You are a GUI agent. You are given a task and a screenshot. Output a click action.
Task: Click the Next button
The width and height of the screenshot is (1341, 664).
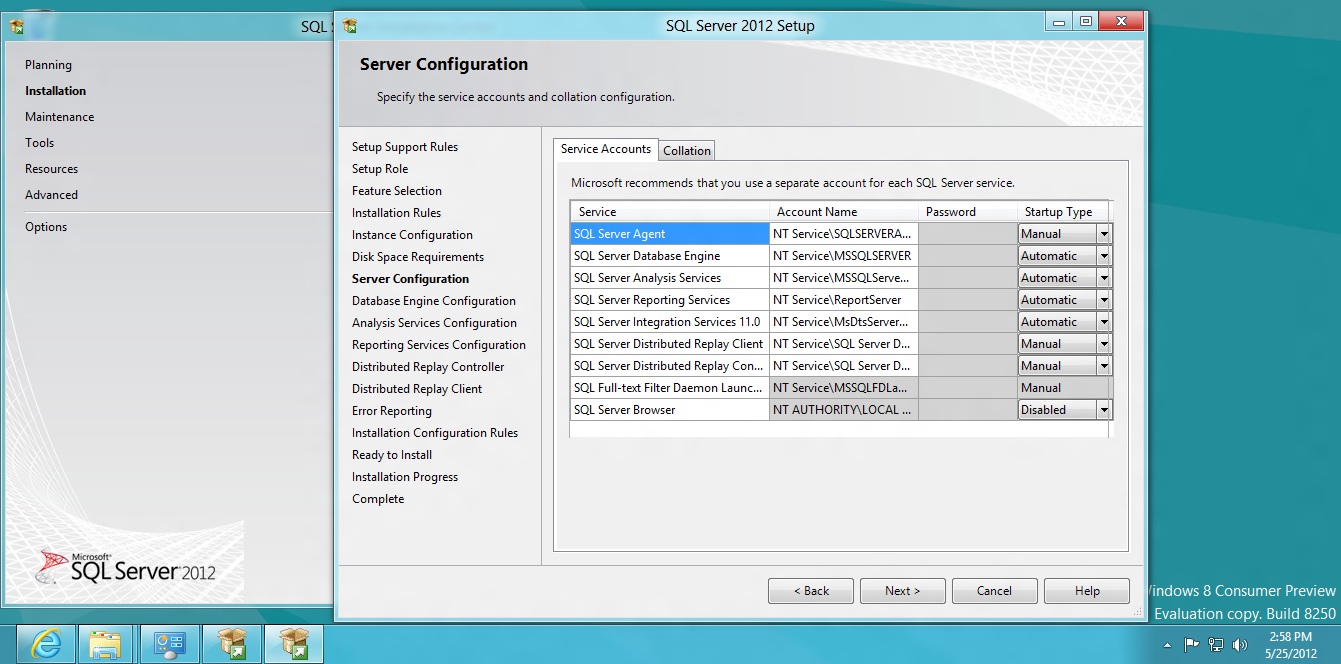coord(902,591)
